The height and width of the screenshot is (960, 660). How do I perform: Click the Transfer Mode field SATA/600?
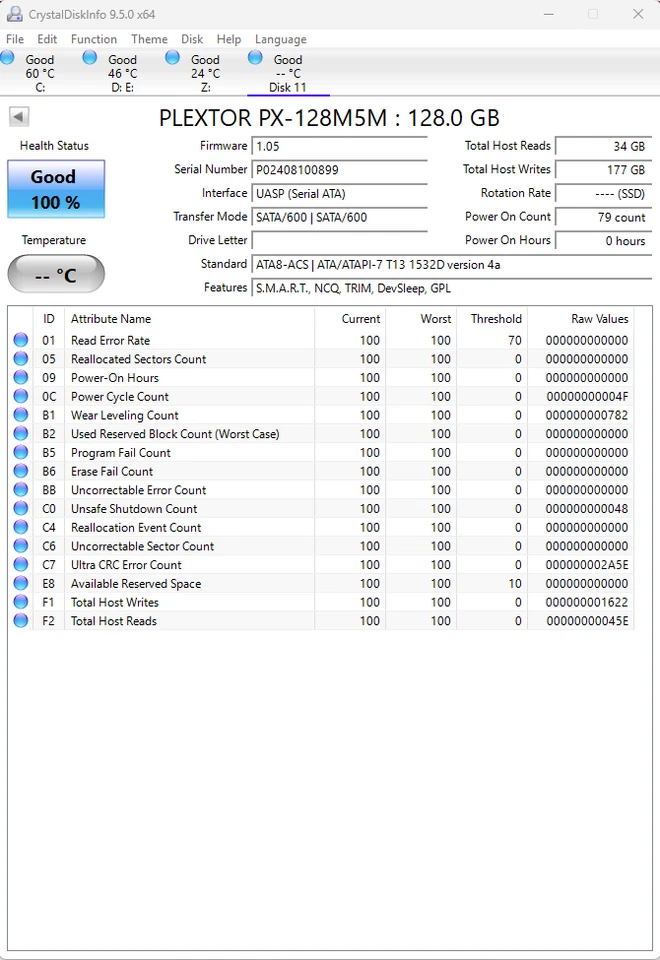pos(339,217)
